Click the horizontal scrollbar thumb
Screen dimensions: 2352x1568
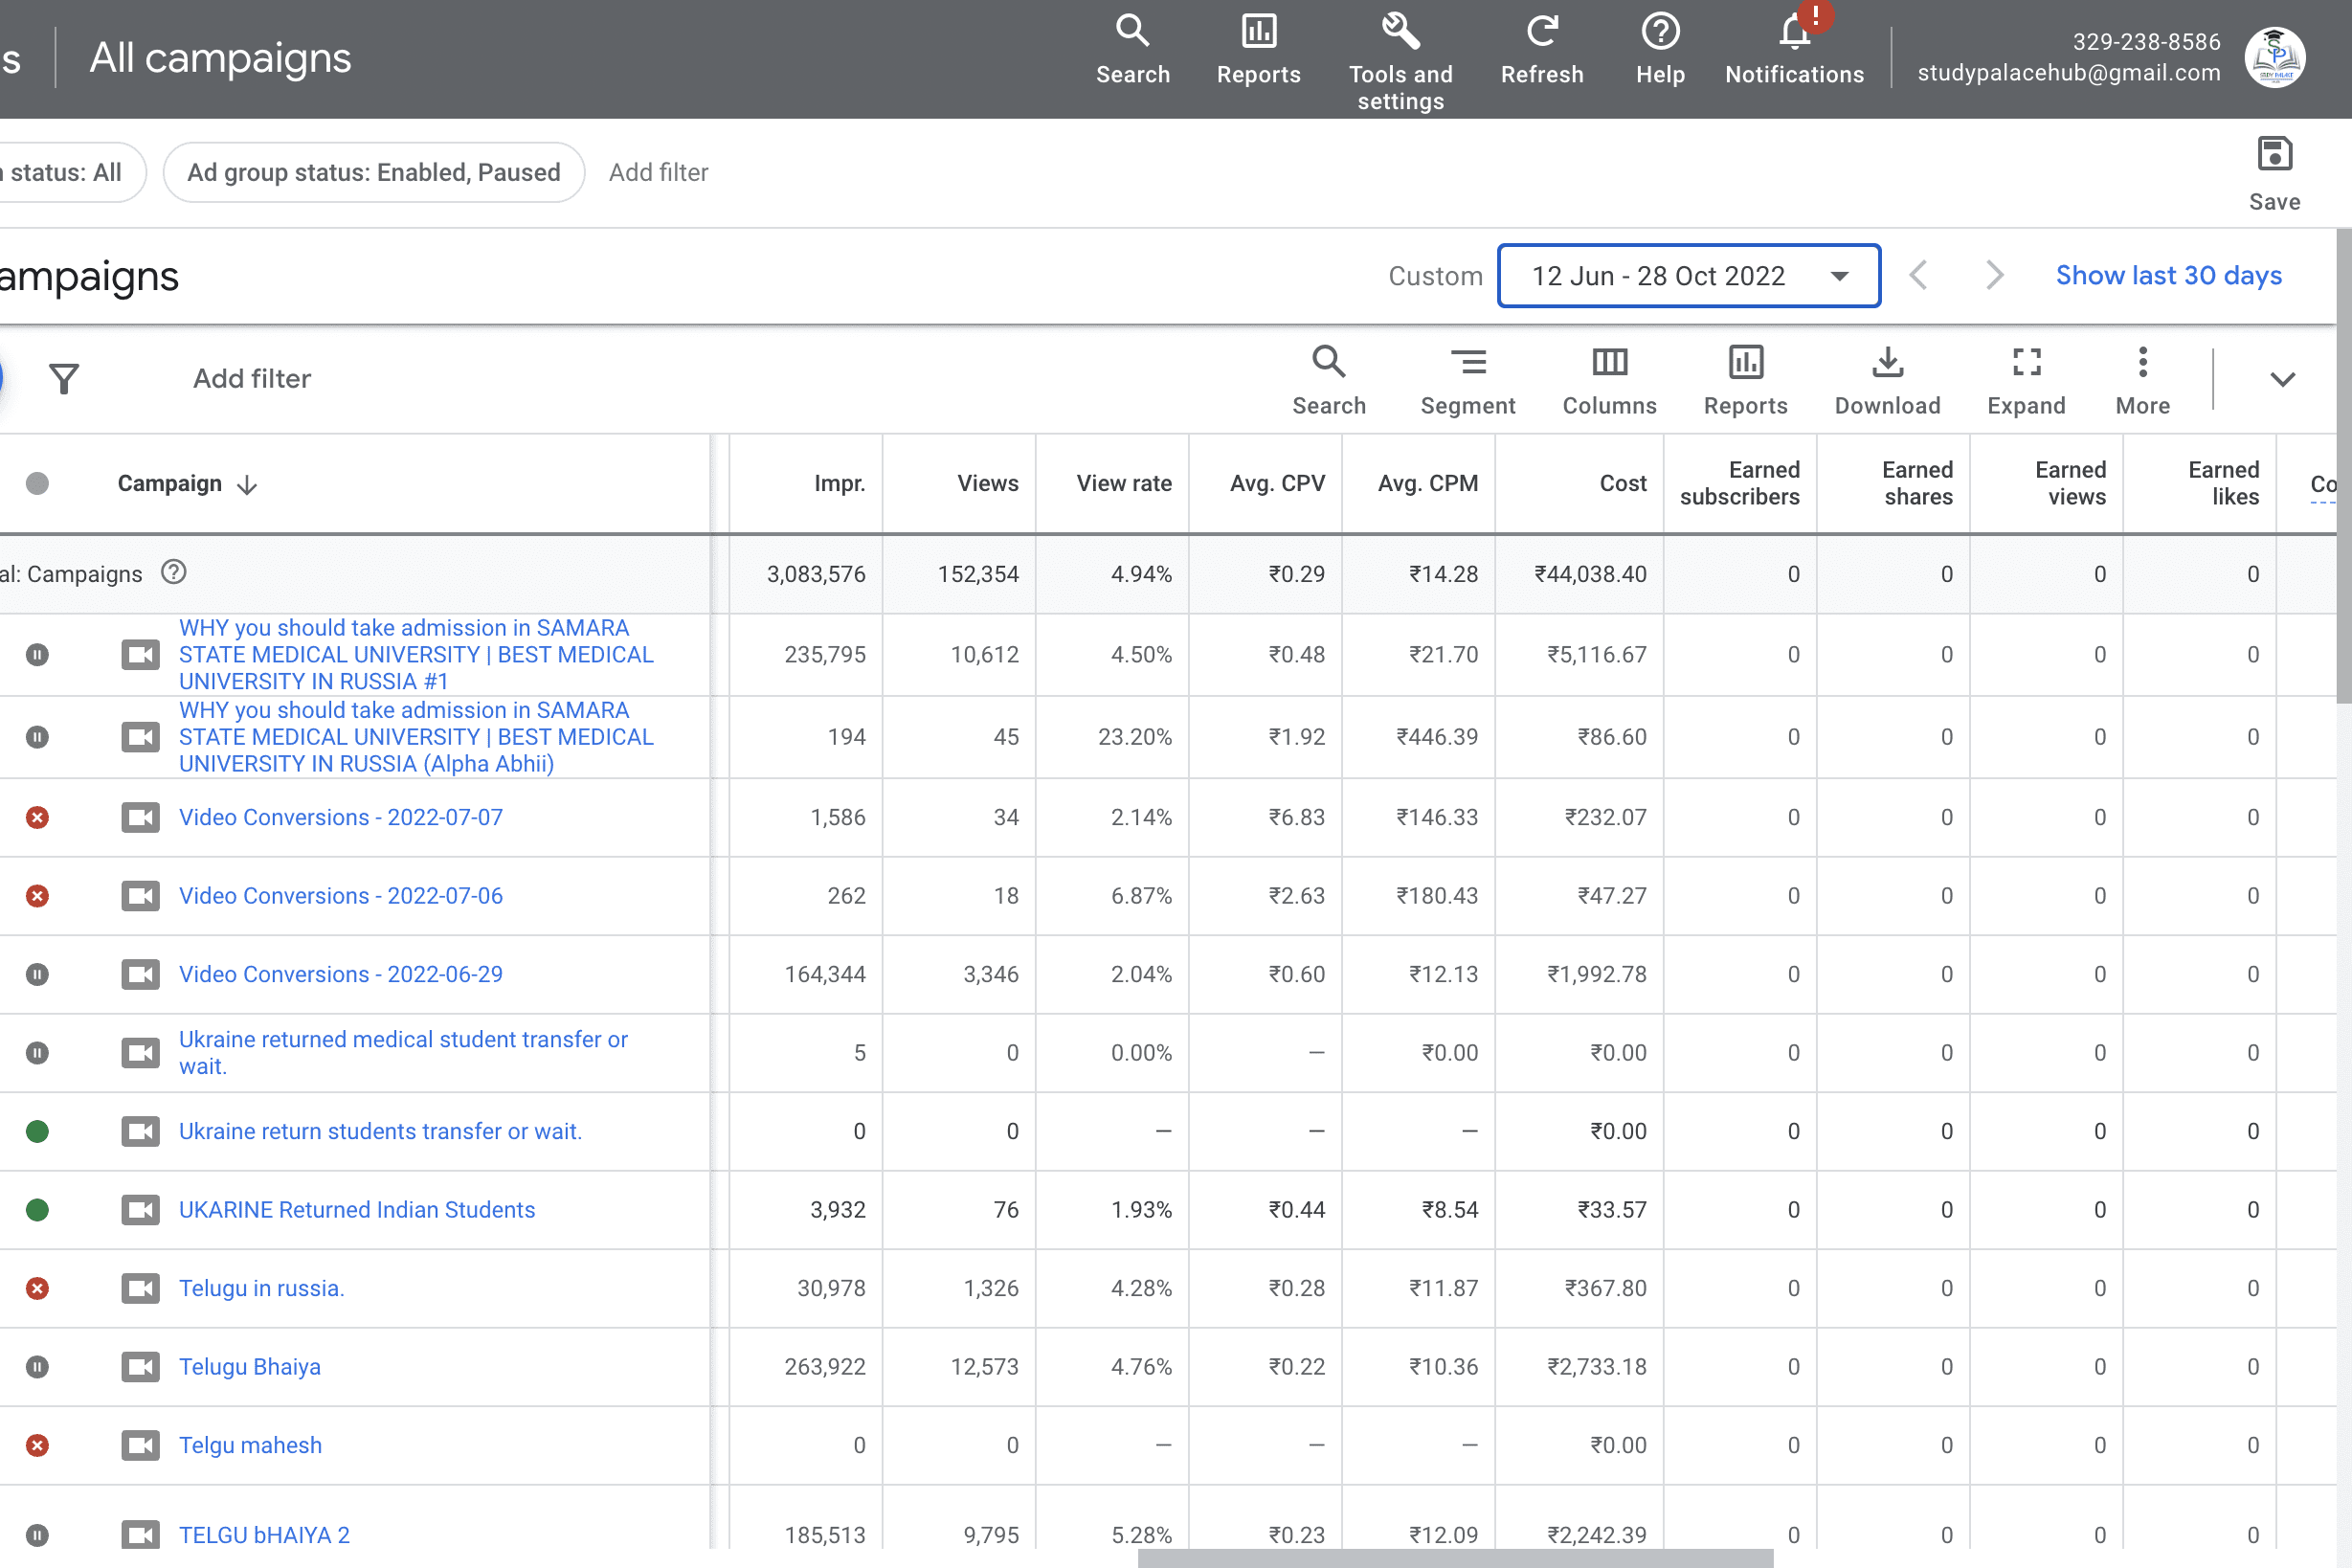(1455, 1558)
